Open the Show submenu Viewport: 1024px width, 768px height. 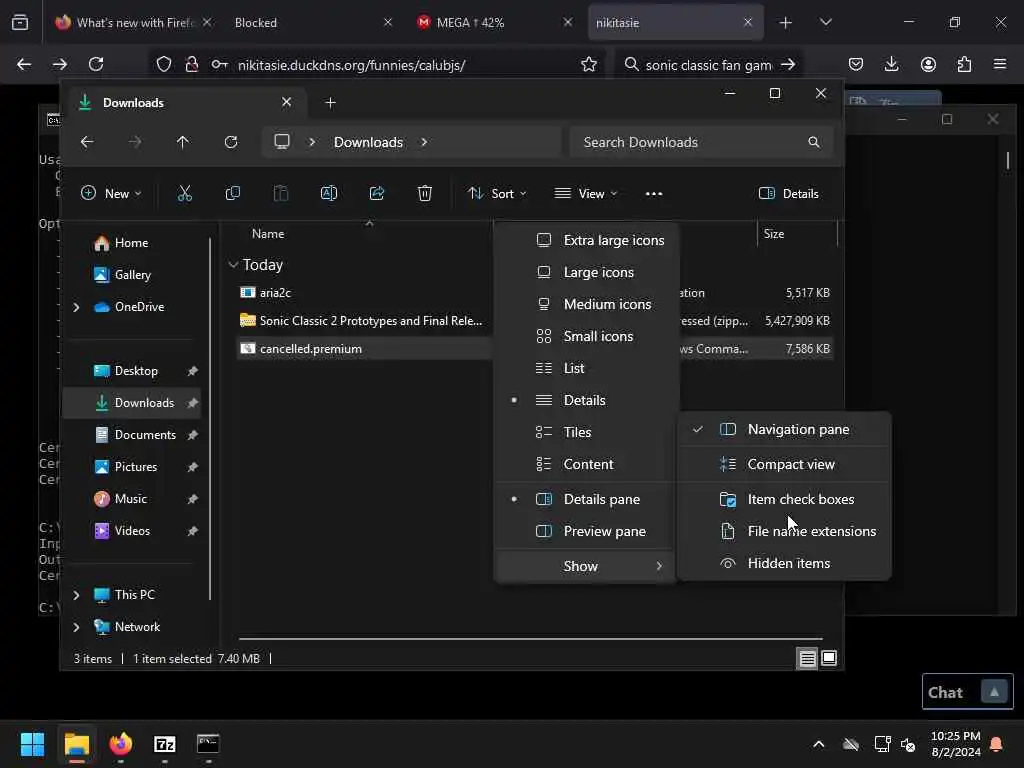click(x=585, y=566)
